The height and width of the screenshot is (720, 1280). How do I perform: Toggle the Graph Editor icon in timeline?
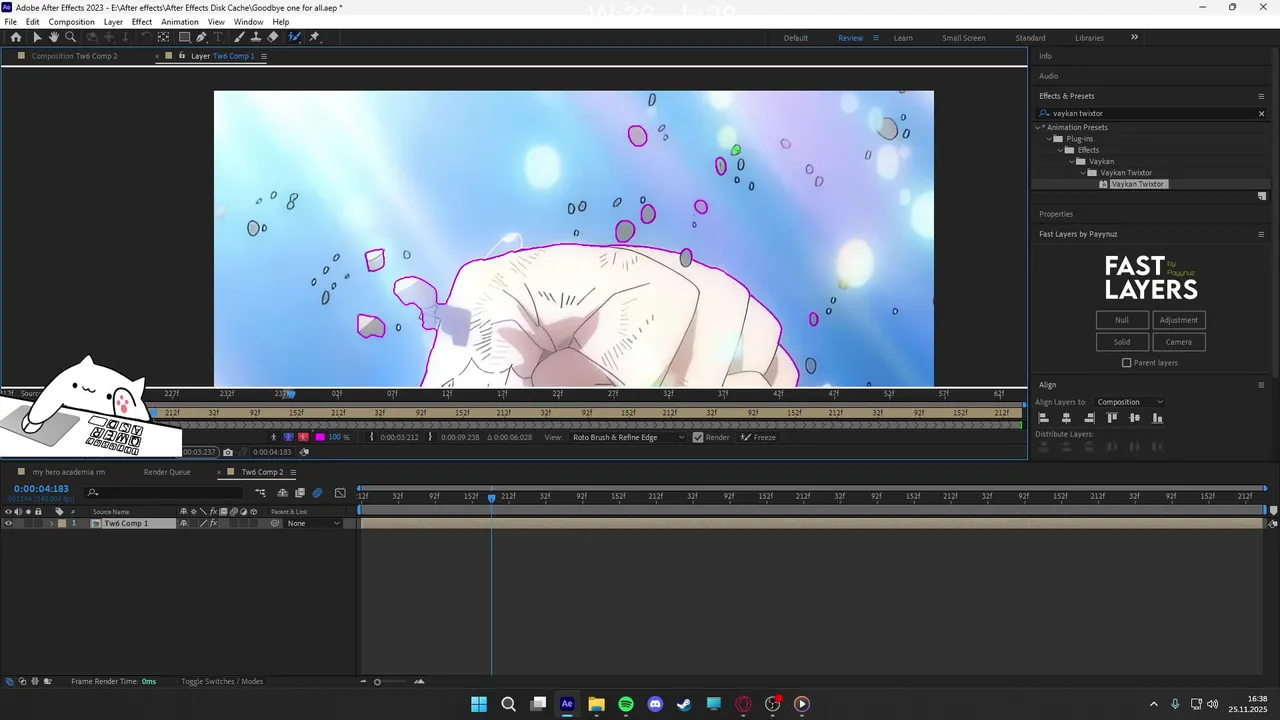point(340,492)
